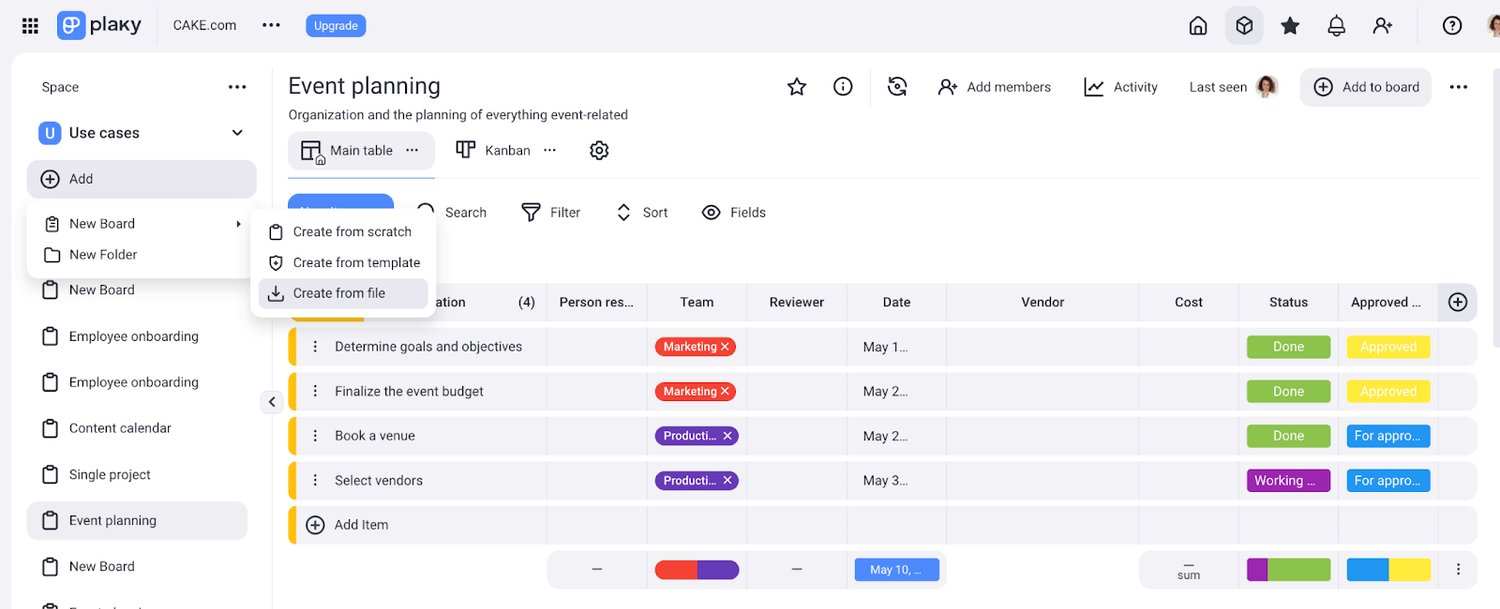The image size is (1500, 609).
Task: Open row menu for Finalize the event budget
Action: coord(315,392)
